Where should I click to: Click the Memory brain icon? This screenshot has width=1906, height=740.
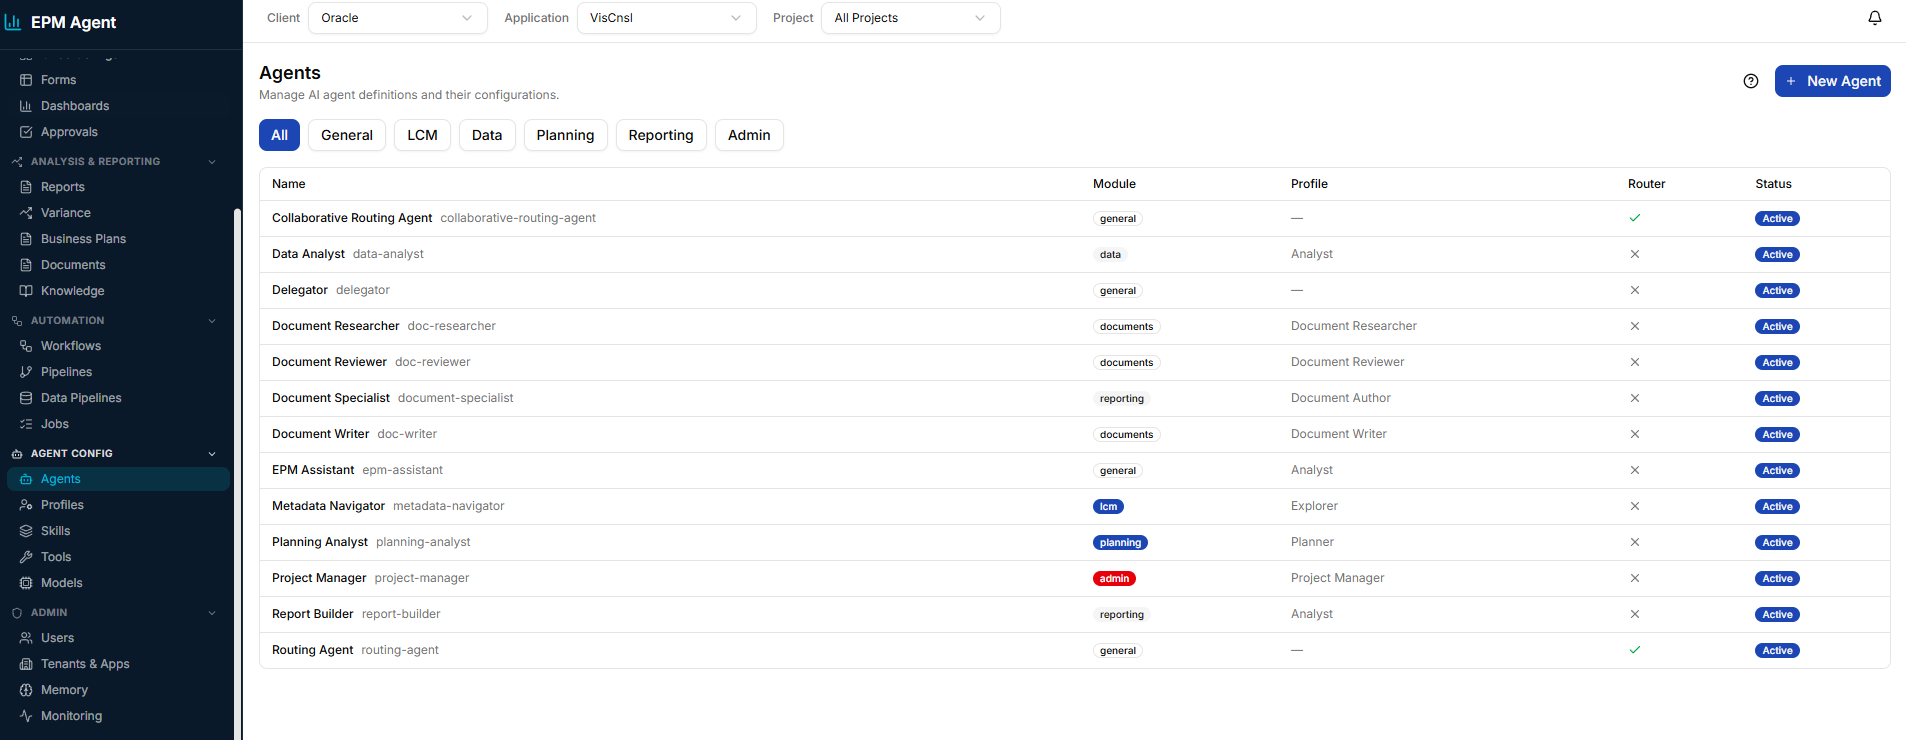26,690
